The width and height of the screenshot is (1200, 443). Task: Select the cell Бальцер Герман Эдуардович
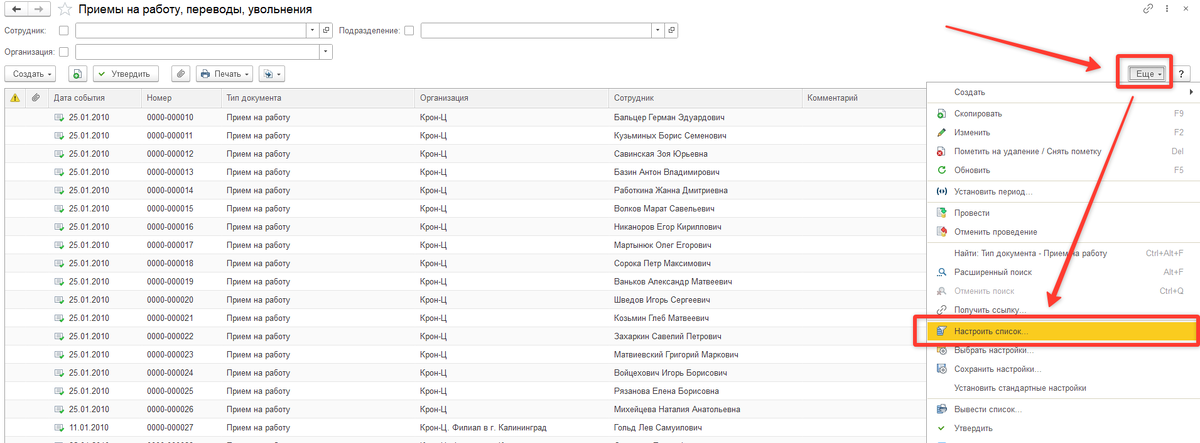[x=705, y=117]
